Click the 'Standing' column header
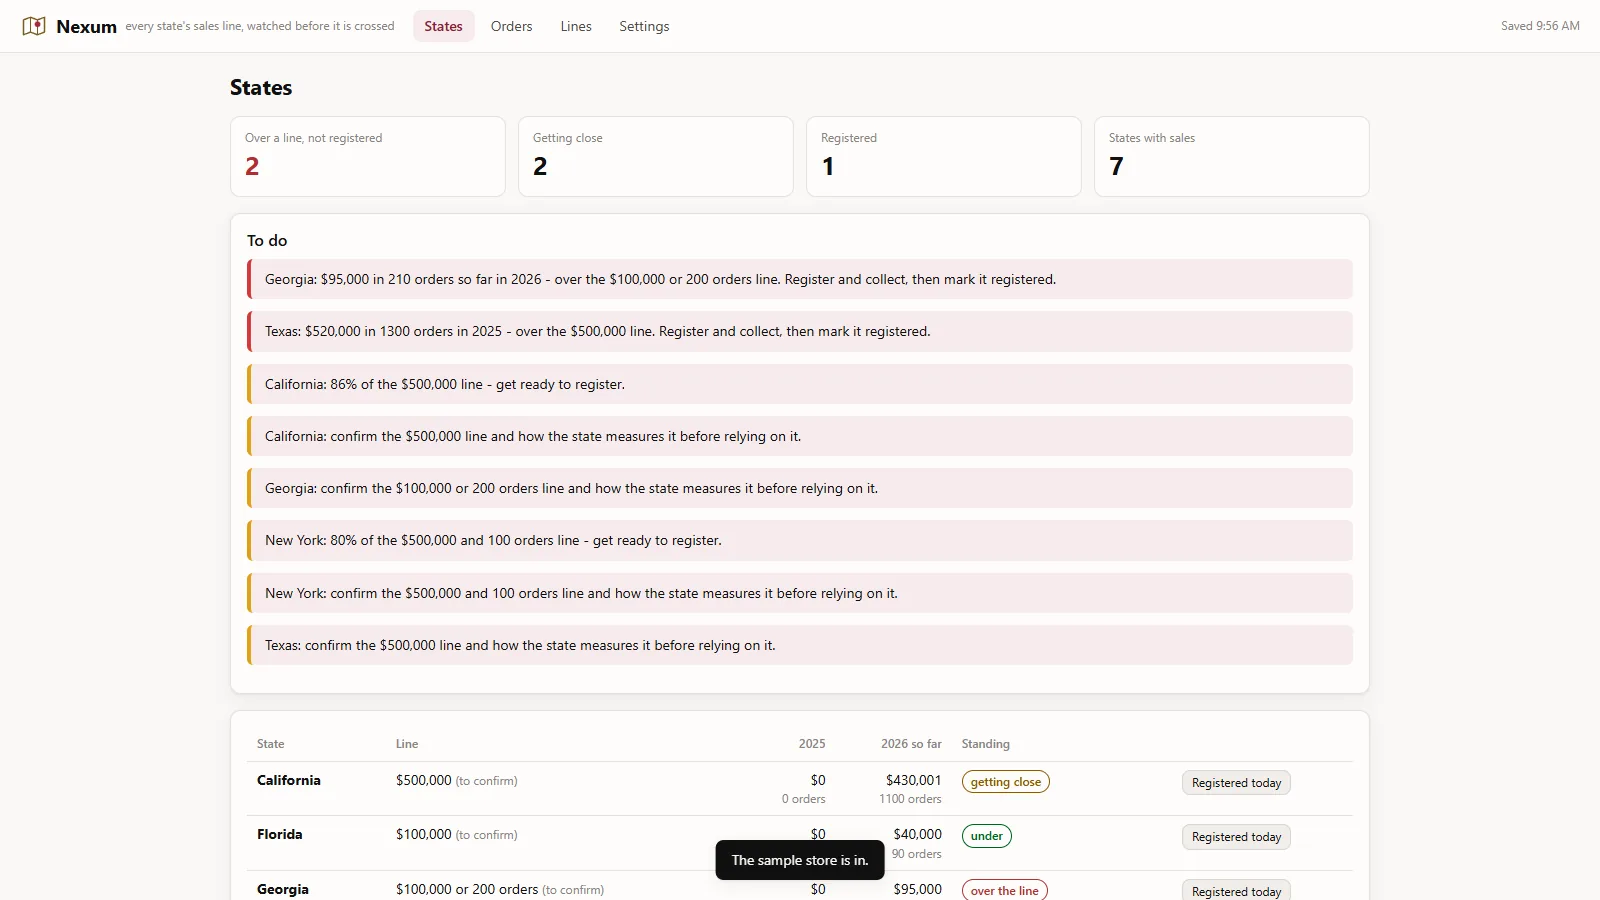Screen dimensions: 1600x900 (986, 744)
